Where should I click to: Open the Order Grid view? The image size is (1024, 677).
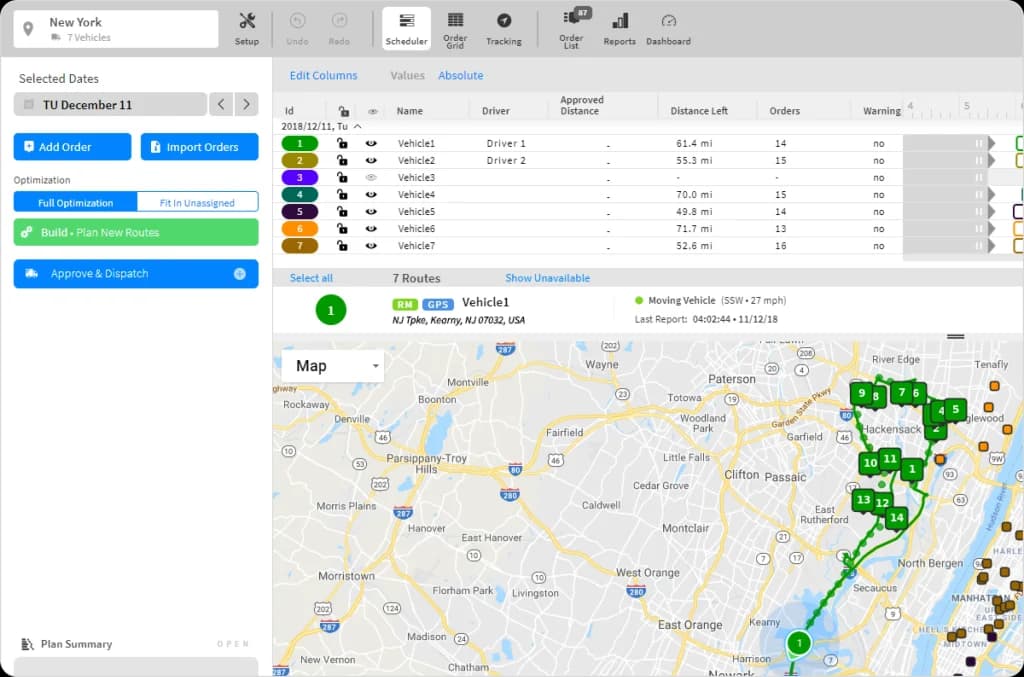pyautogui.click(x=455, y=27)
